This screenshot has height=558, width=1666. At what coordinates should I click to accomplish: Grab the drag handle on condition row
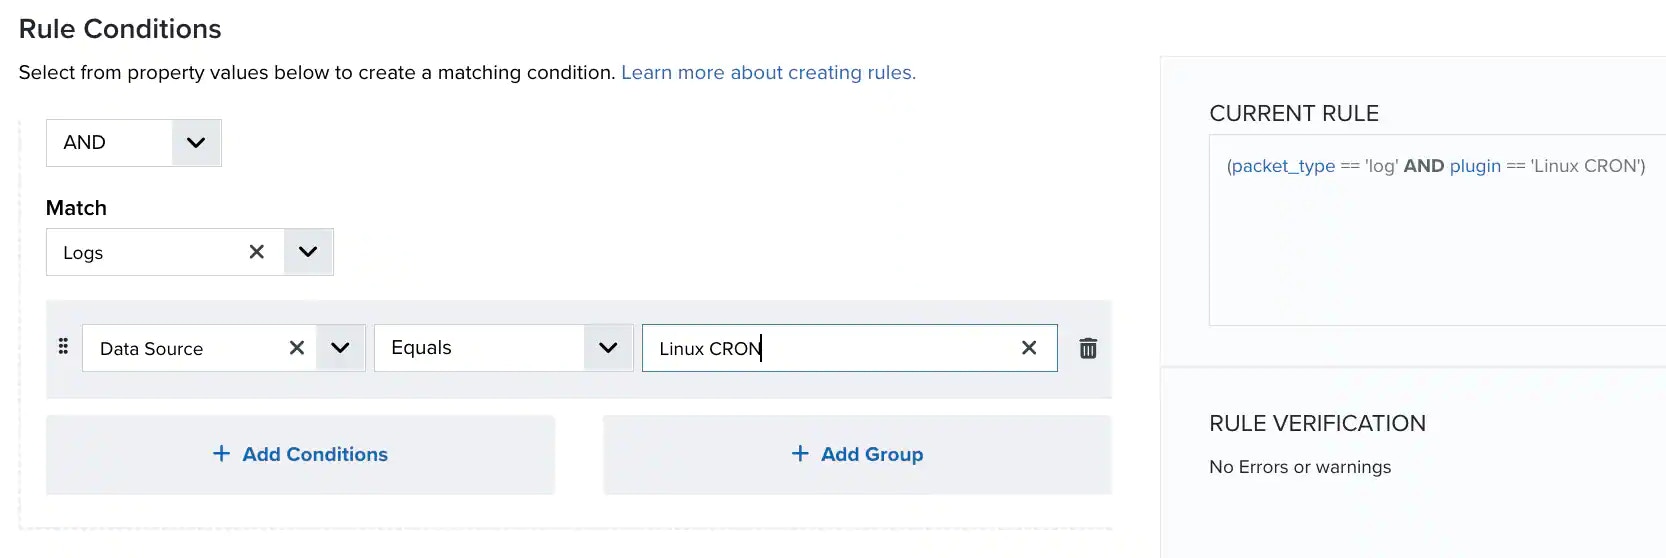(63, 346)
